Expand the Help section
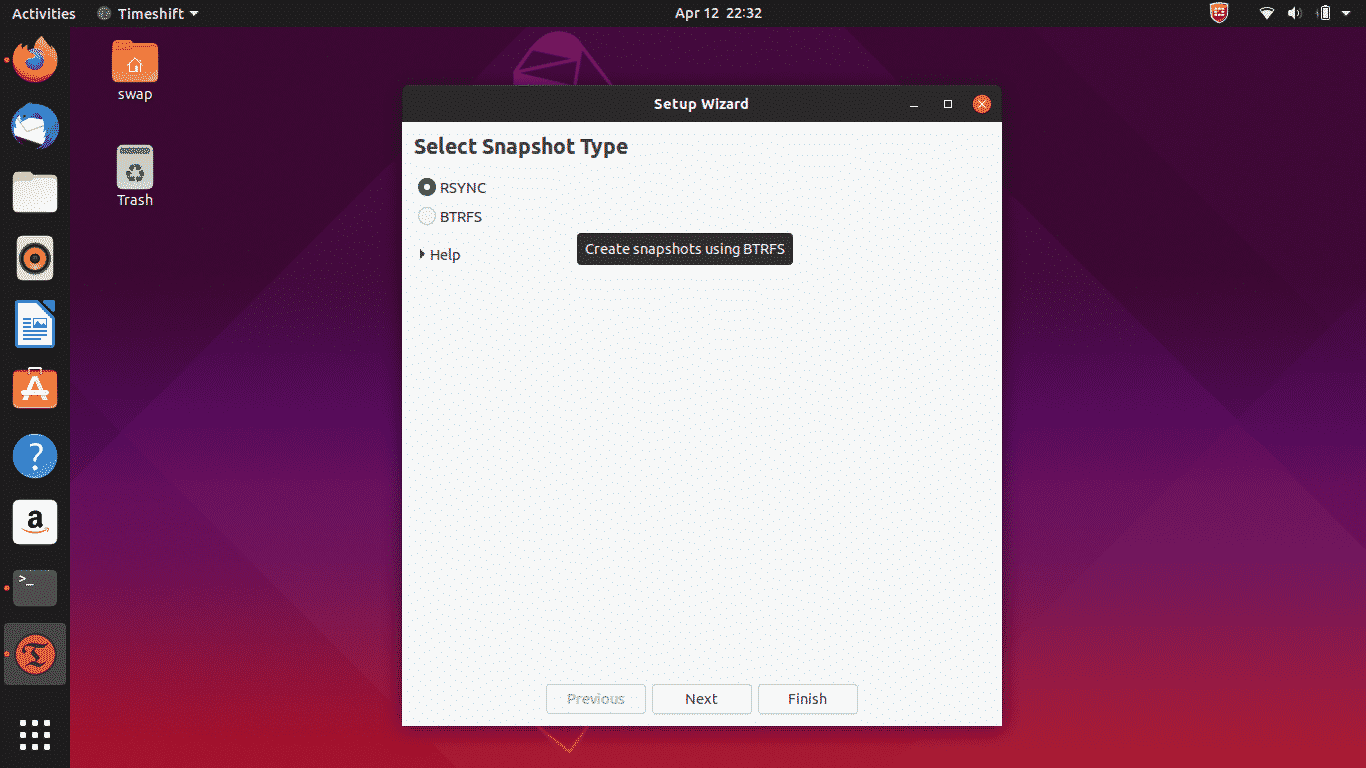 [x=440, y=255]
